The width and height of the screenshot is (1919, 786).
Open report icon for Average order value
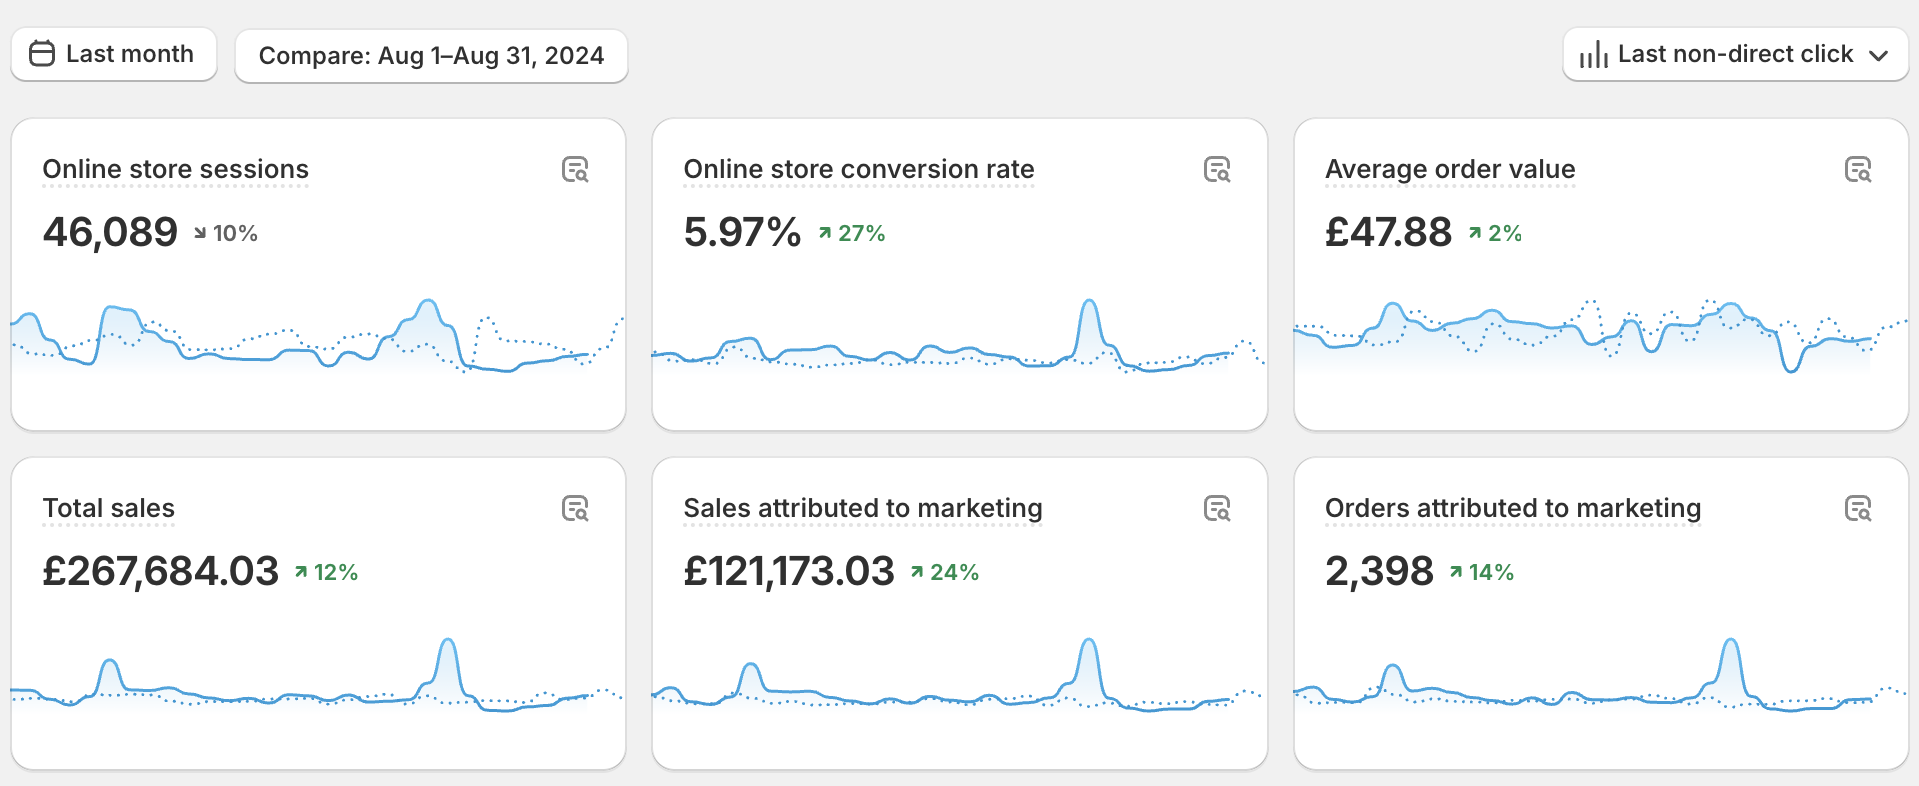[1857, 170]
